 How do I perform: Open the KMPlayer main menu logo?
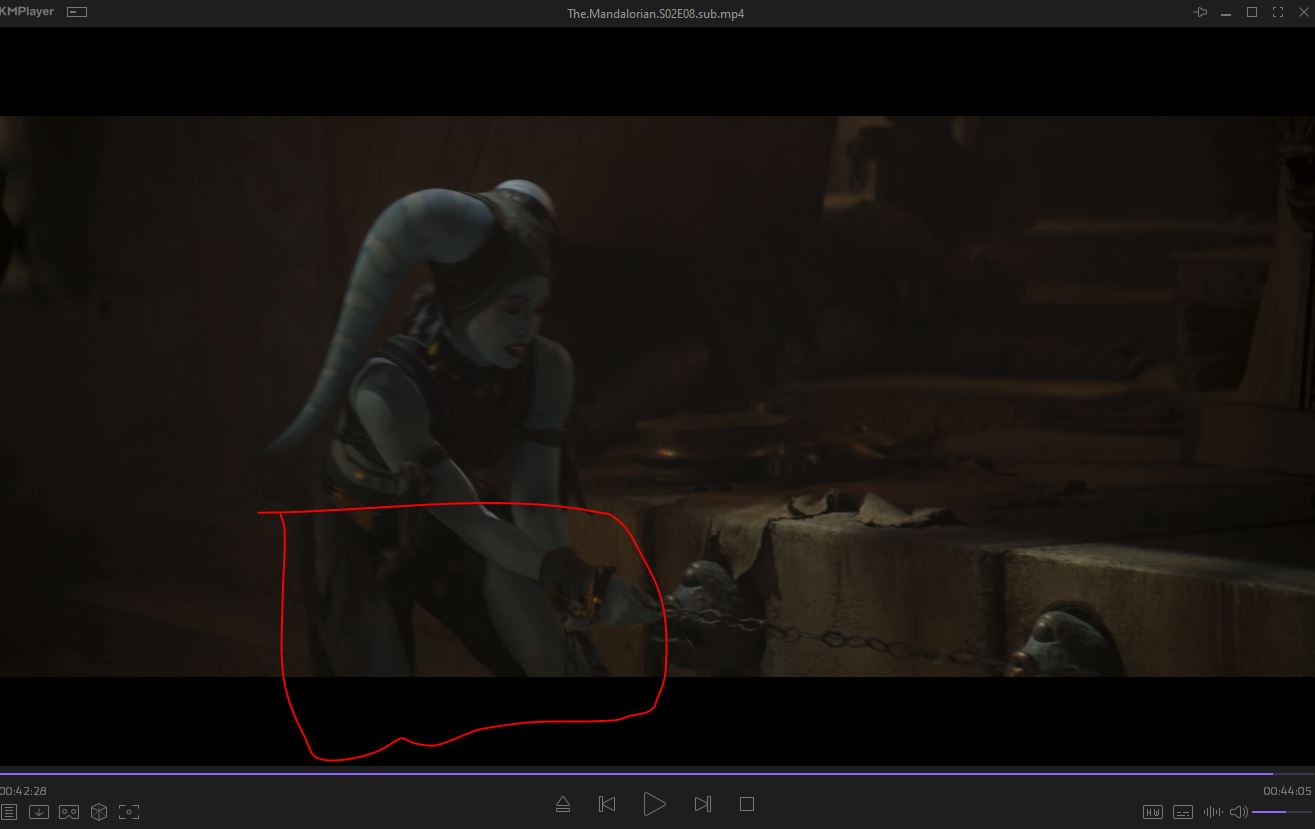[x=28, y=12]
